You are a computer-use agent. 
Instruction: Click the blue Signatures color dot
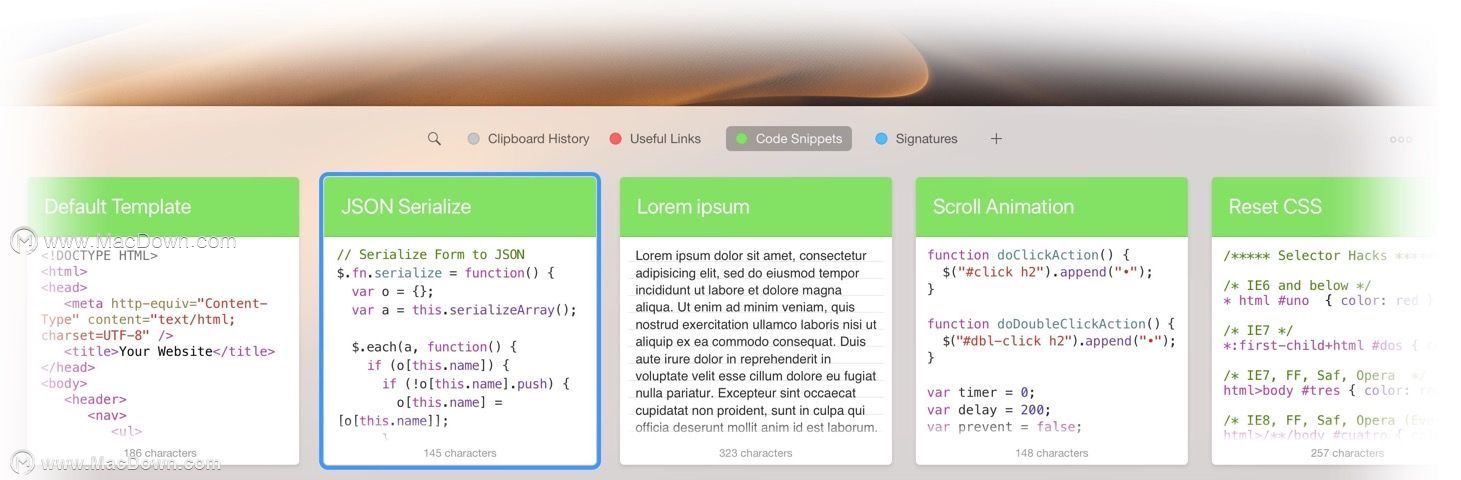pos(881,139)
